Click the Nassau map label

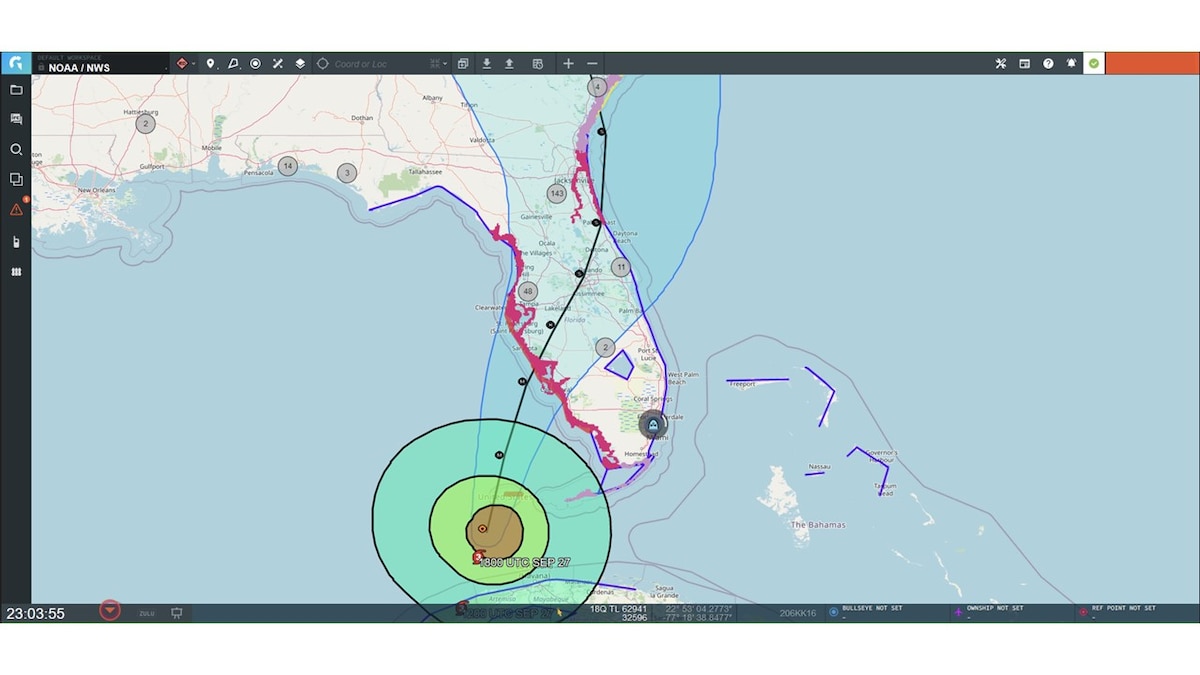(x=819, y=466)
